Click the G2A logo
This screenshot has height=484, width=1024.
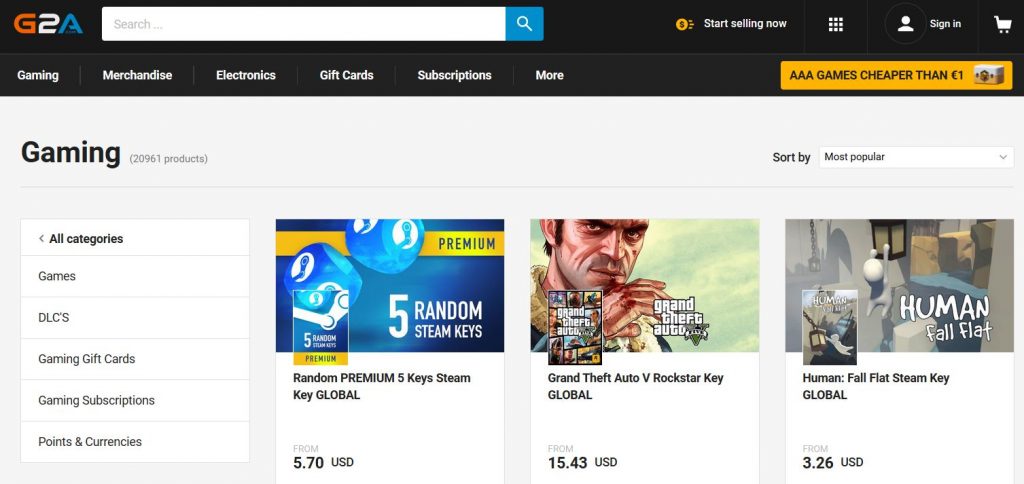click(48, 24)
